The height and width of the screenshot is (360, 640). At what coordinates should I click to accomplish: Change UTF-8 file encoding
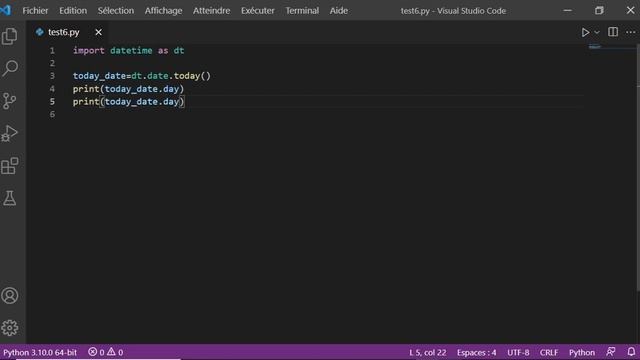pos(518,352)
